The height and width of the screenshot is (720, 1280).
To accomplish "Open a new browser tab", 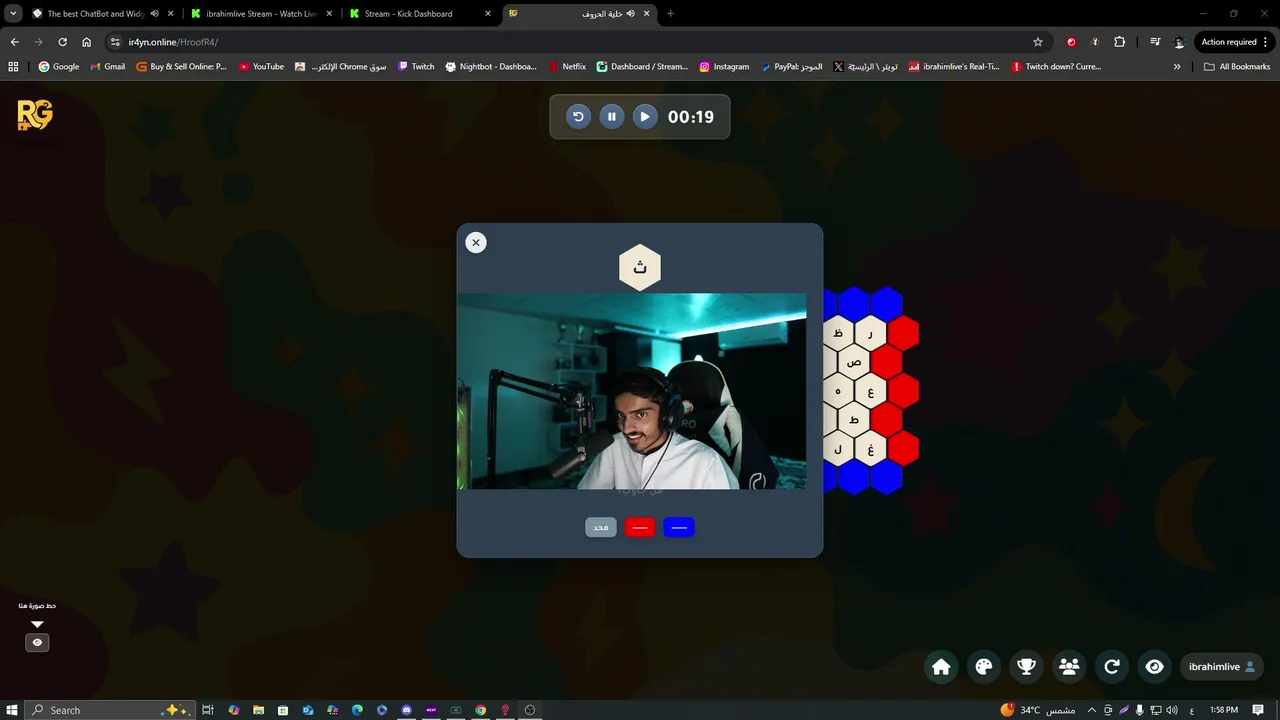I will click(x=670, y=14).
